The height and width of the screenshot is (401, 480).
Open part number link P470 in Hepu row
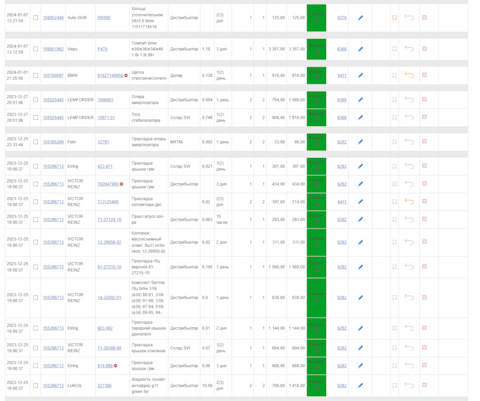tap(102, 49)
